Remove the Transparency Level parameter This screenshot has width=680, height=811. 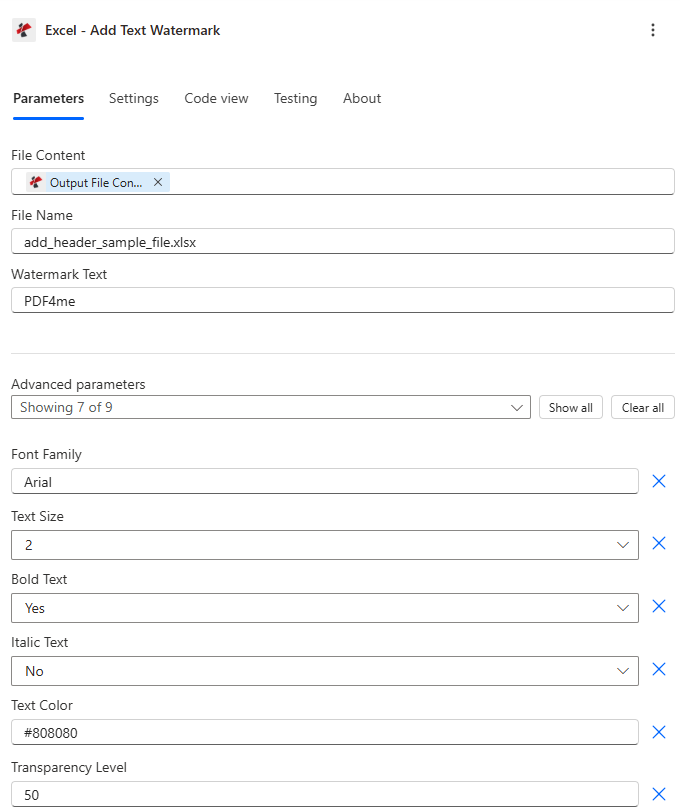coord(659,794)
